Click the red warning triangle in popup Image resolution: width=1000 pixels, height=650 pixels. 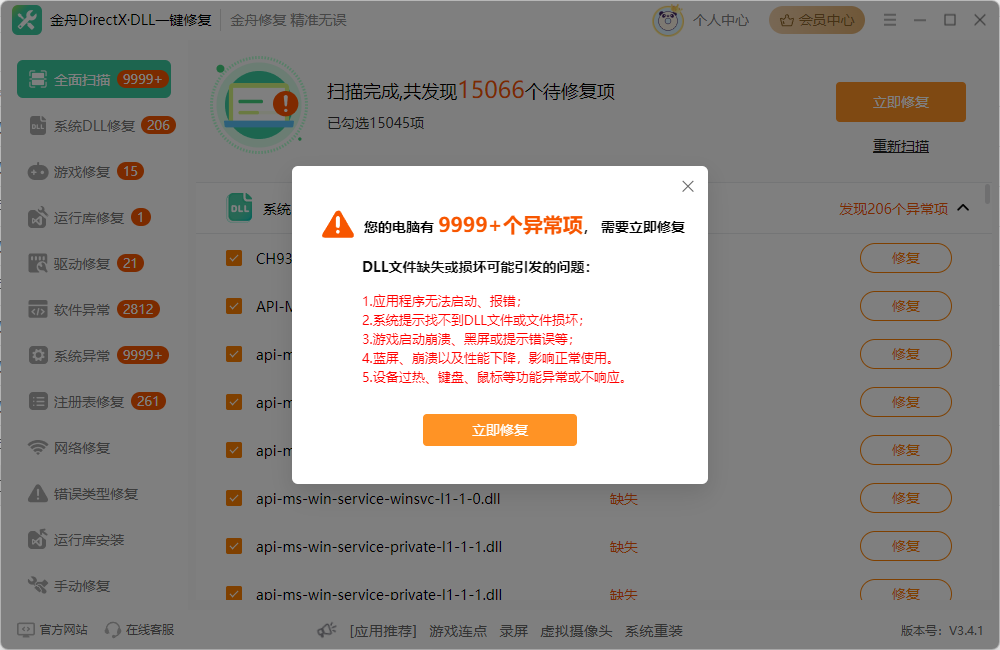click(x=338, y=225)
